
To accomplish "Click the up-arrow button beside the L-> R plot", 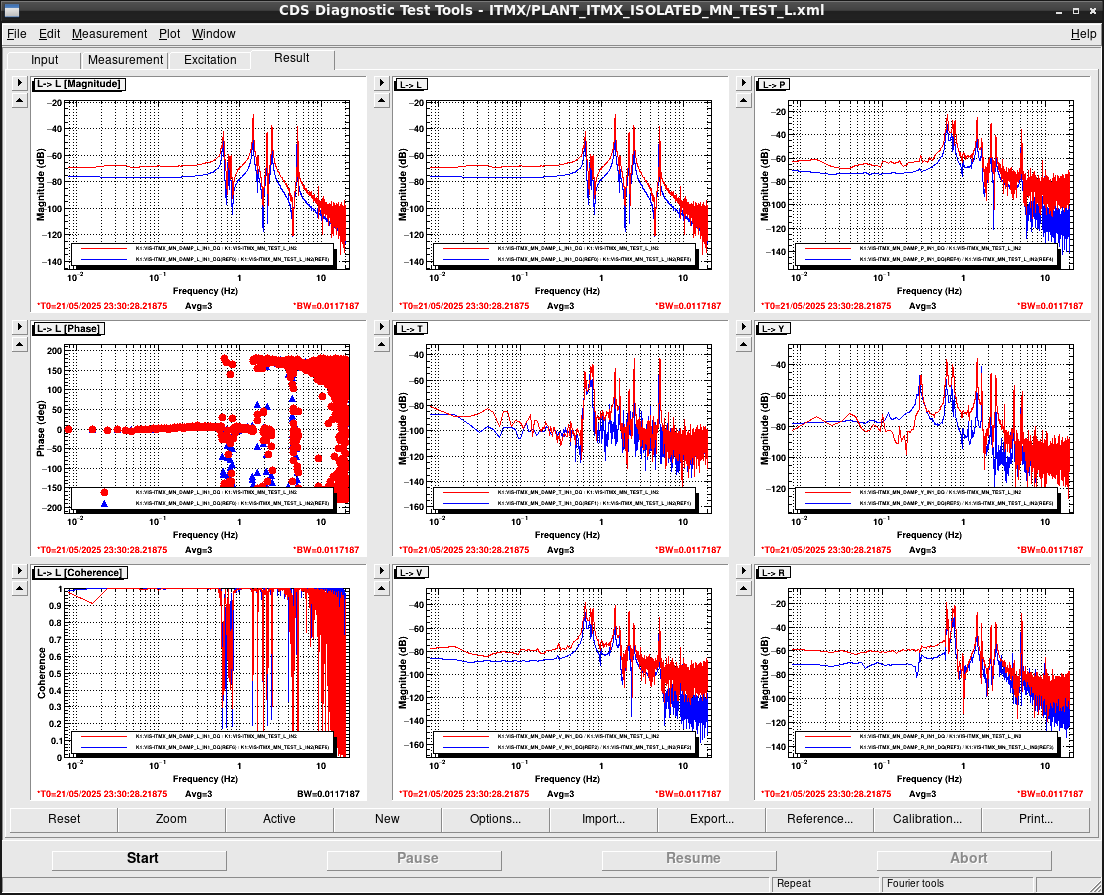I will click(x=744, y=589).
